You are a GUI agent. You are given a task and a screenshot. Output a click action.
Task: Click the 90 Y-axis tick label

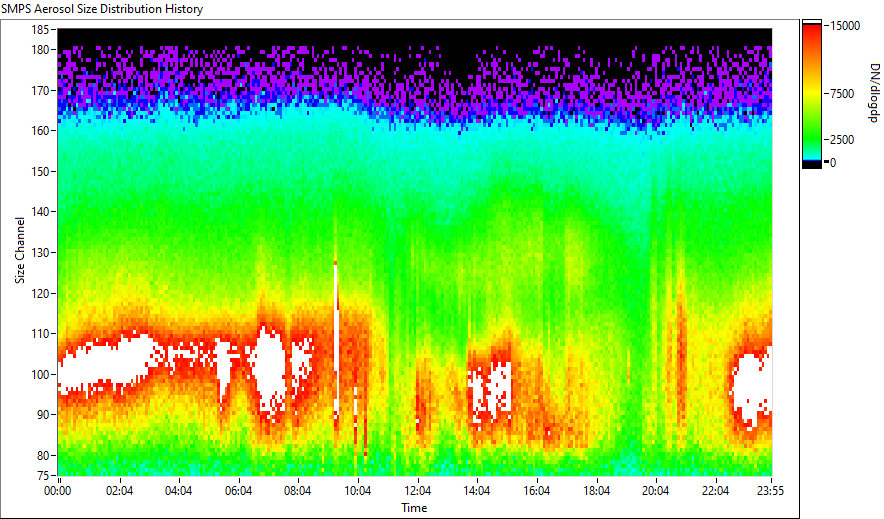(x=43, y=415)
